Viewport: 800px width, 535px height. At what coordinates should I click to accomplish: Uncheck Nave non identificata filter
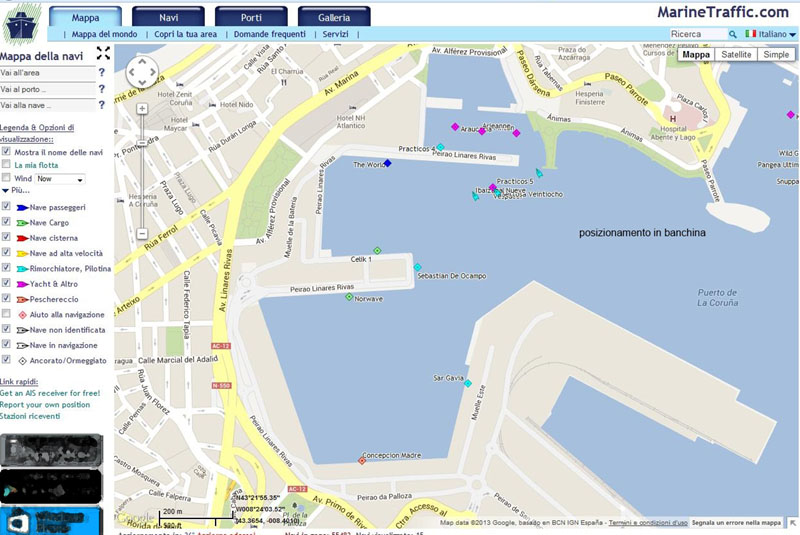[x=6, y=328]
